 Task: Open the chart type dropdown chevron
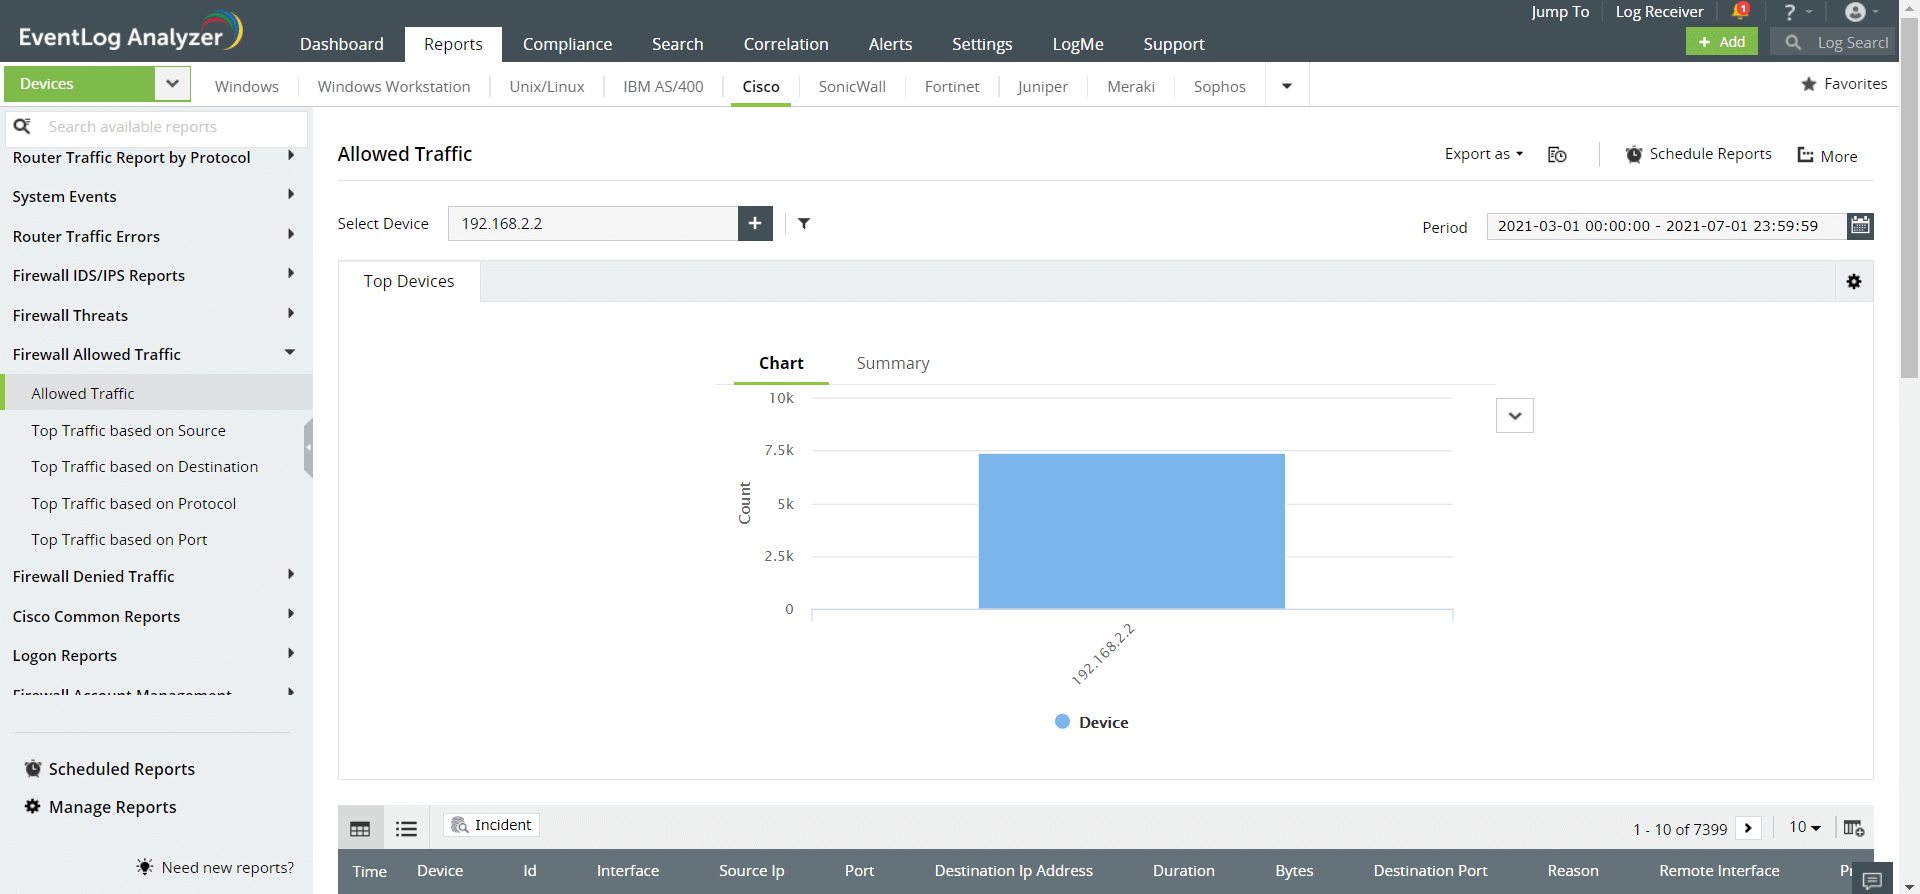pos(1515,416)
